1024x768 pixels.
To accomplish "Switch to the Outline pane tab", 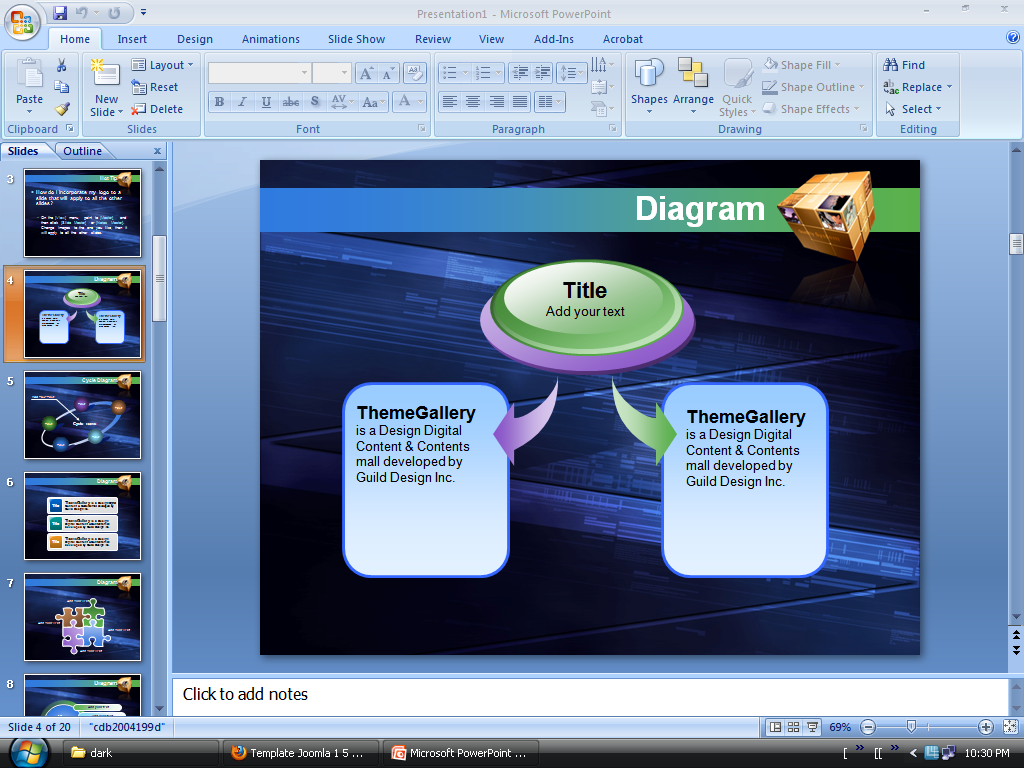I will tap(82, 151).
